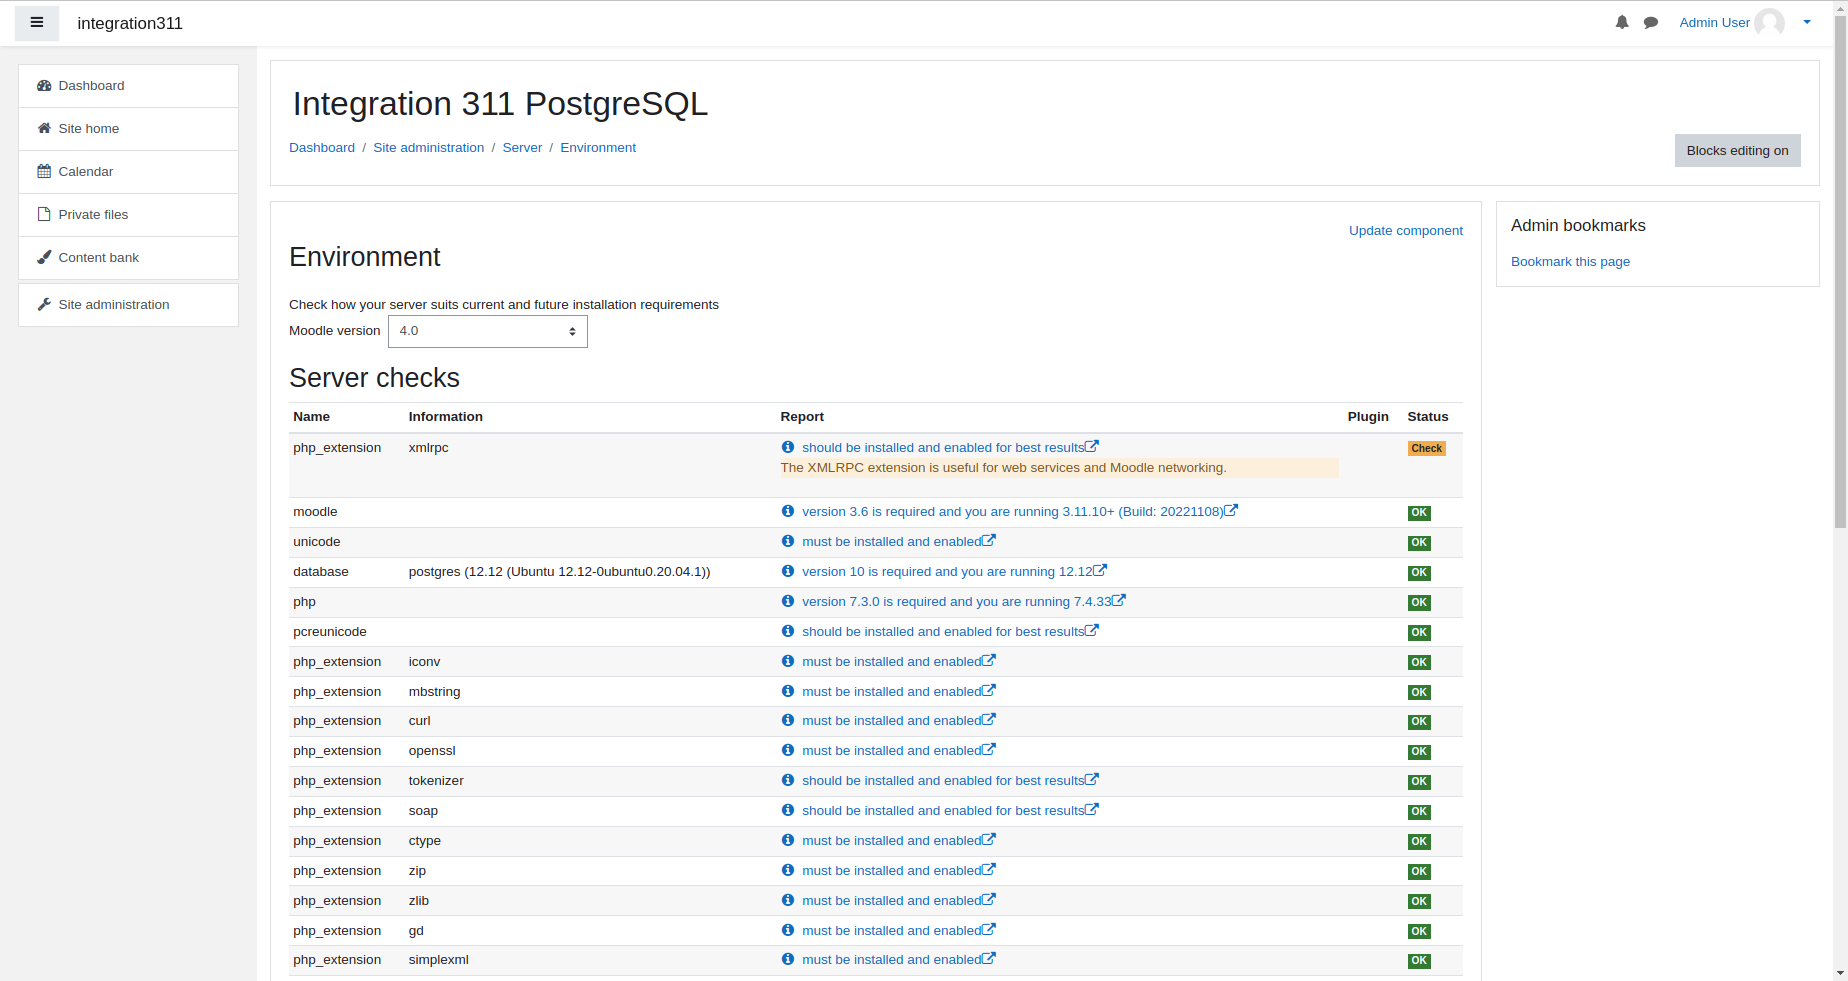Click the info icon in the zip row
Viewport: 1848px width, 981px height.
click(x=788, y=870)
